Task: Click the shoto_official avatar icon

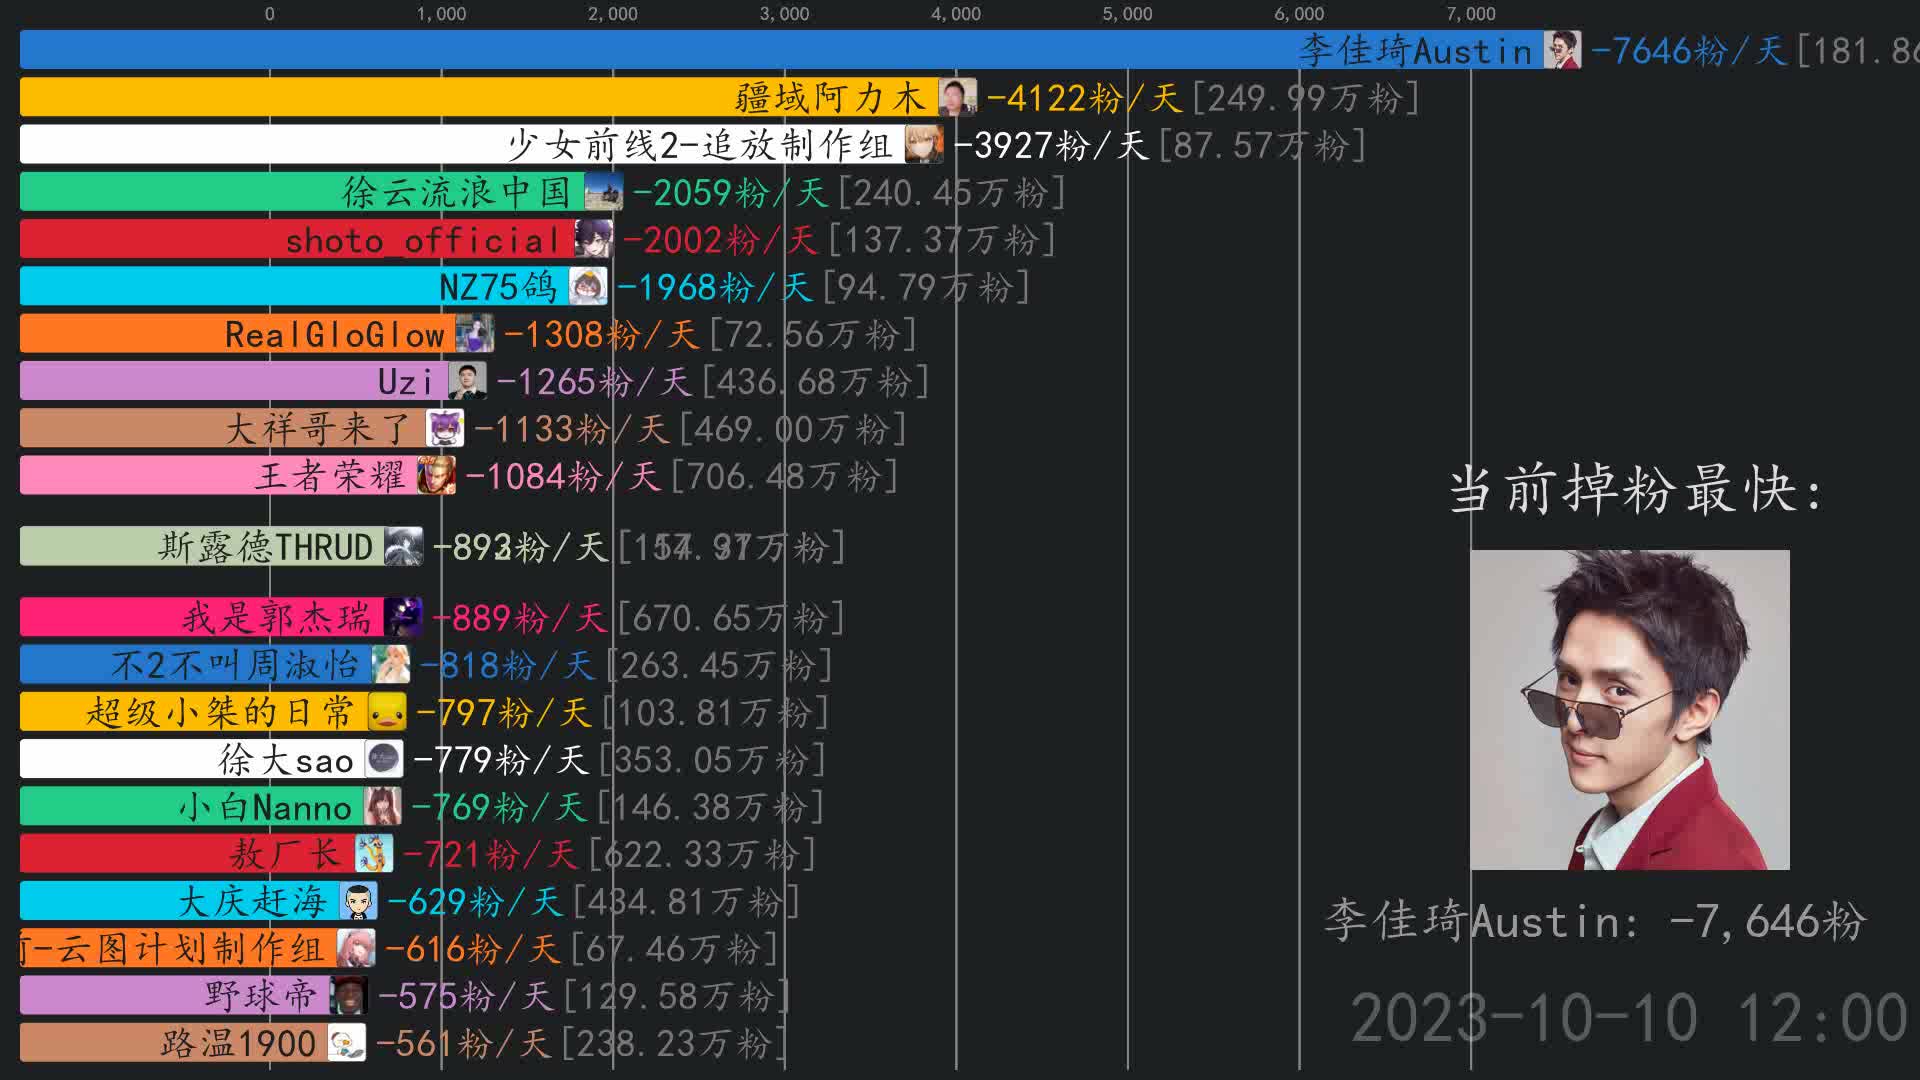Action: coord(594,239)
